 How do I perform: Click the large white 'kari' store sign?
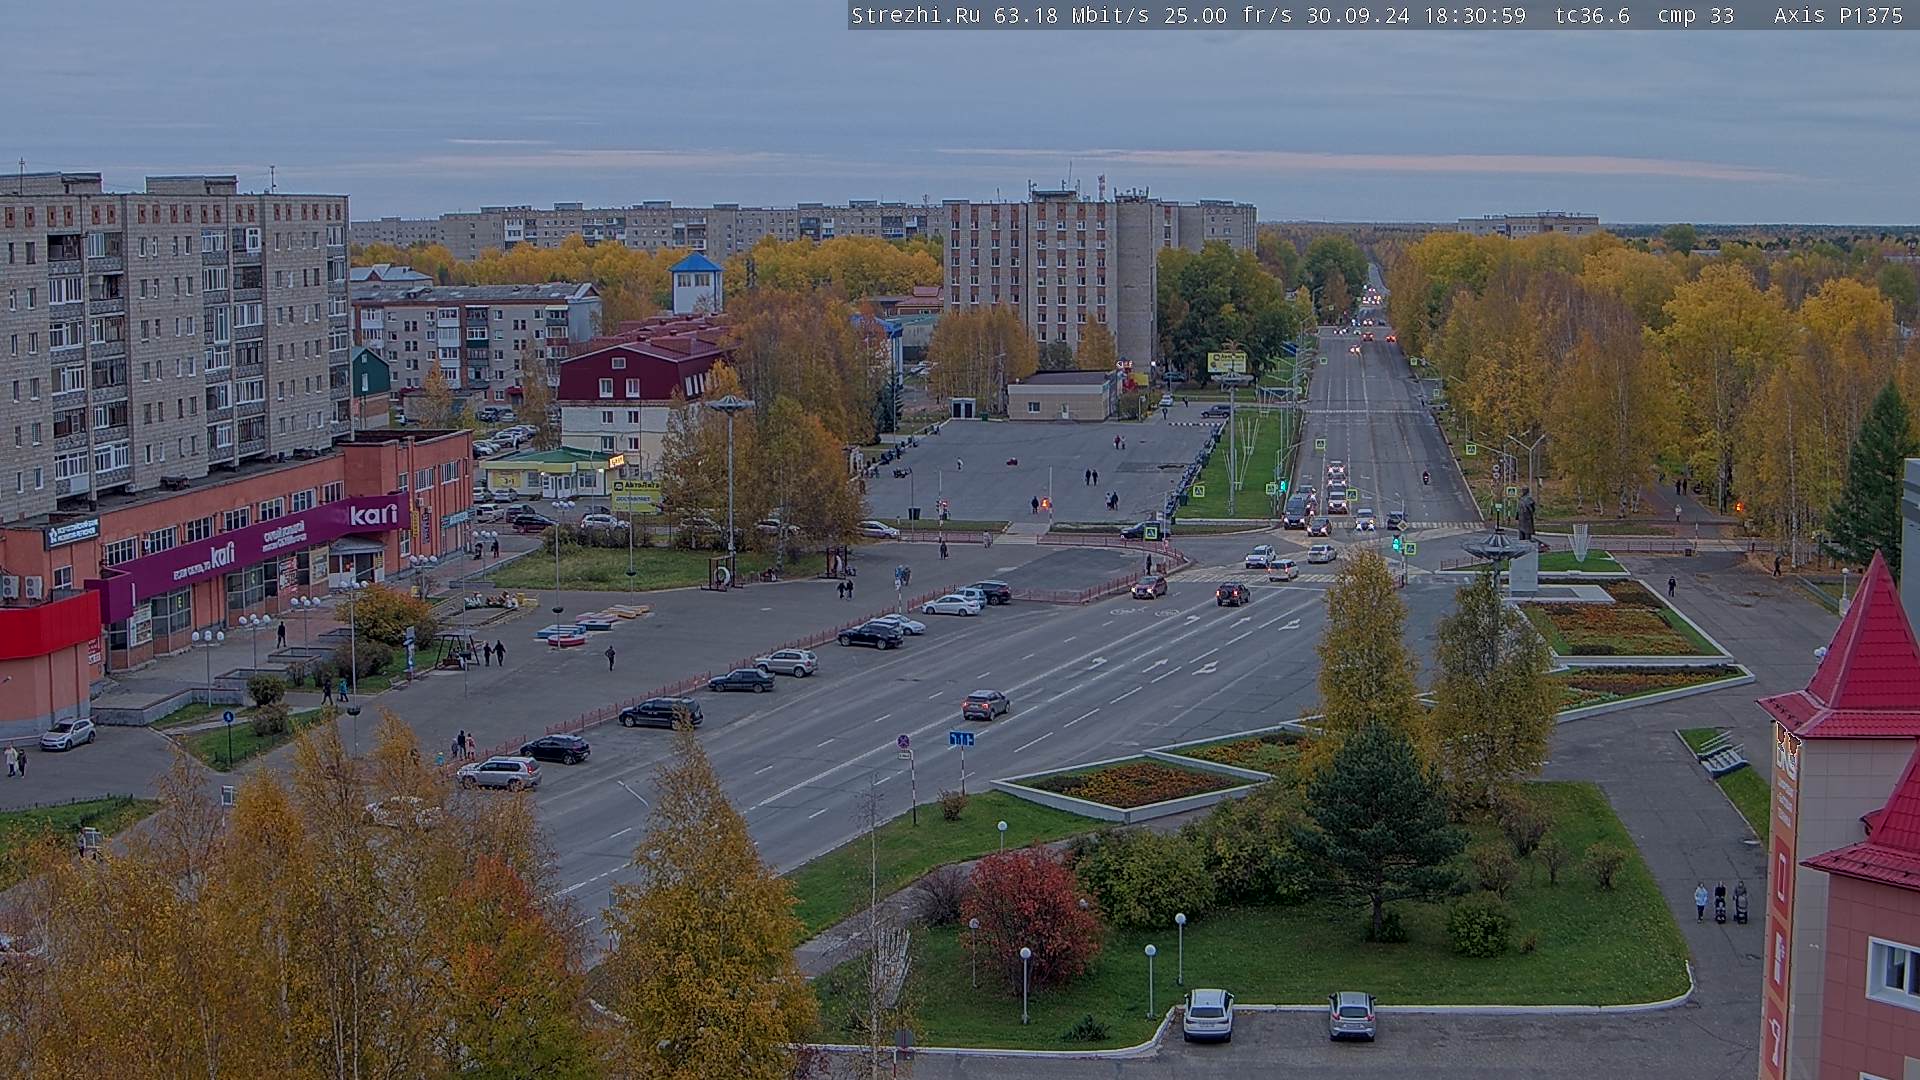(x=373, y=514)
